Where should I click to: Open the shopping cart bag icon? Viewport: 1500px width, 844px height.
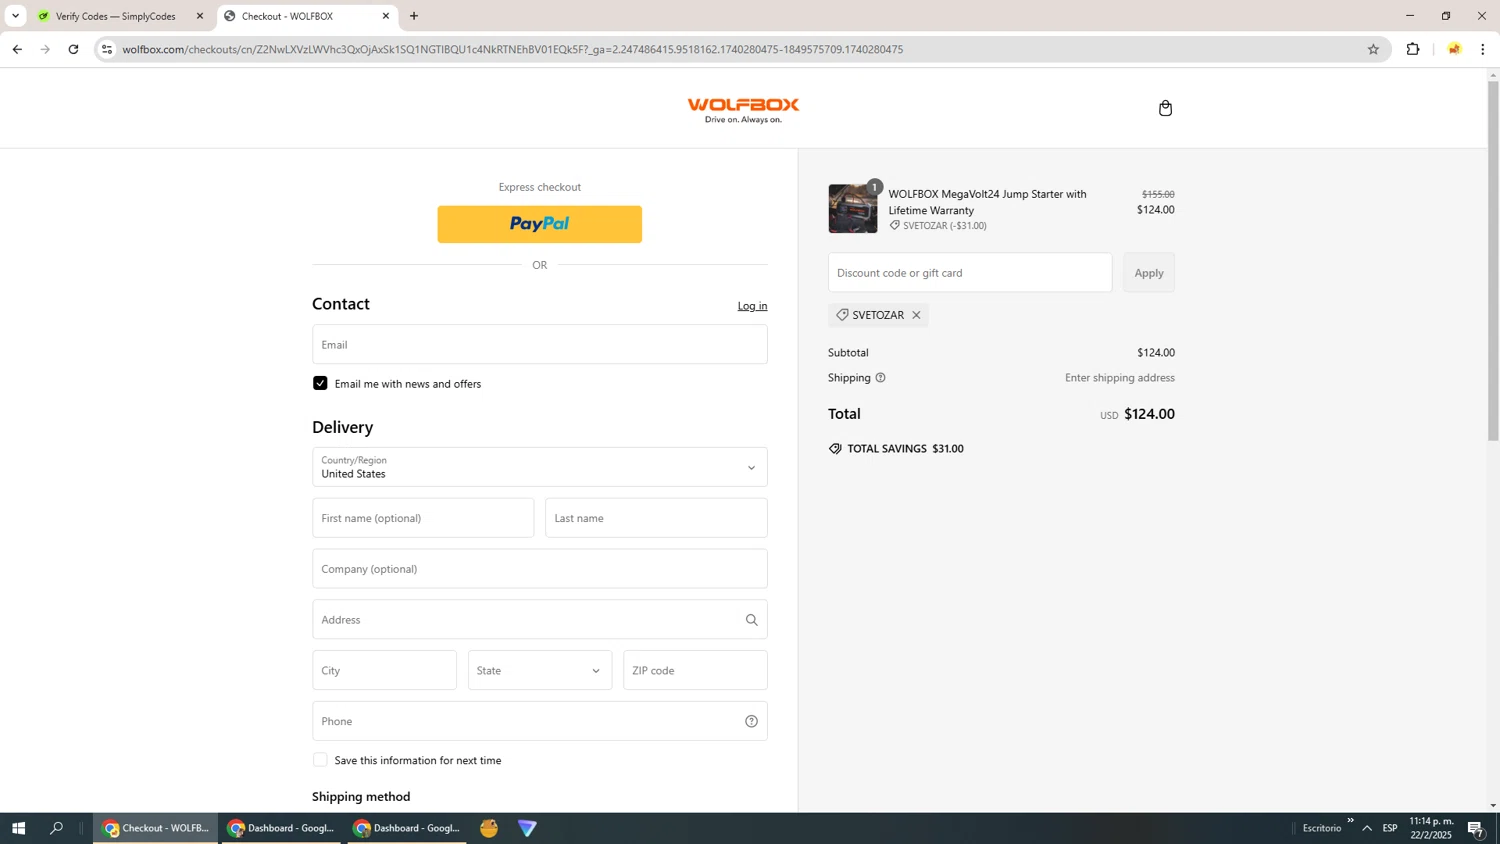point(1165,108)
